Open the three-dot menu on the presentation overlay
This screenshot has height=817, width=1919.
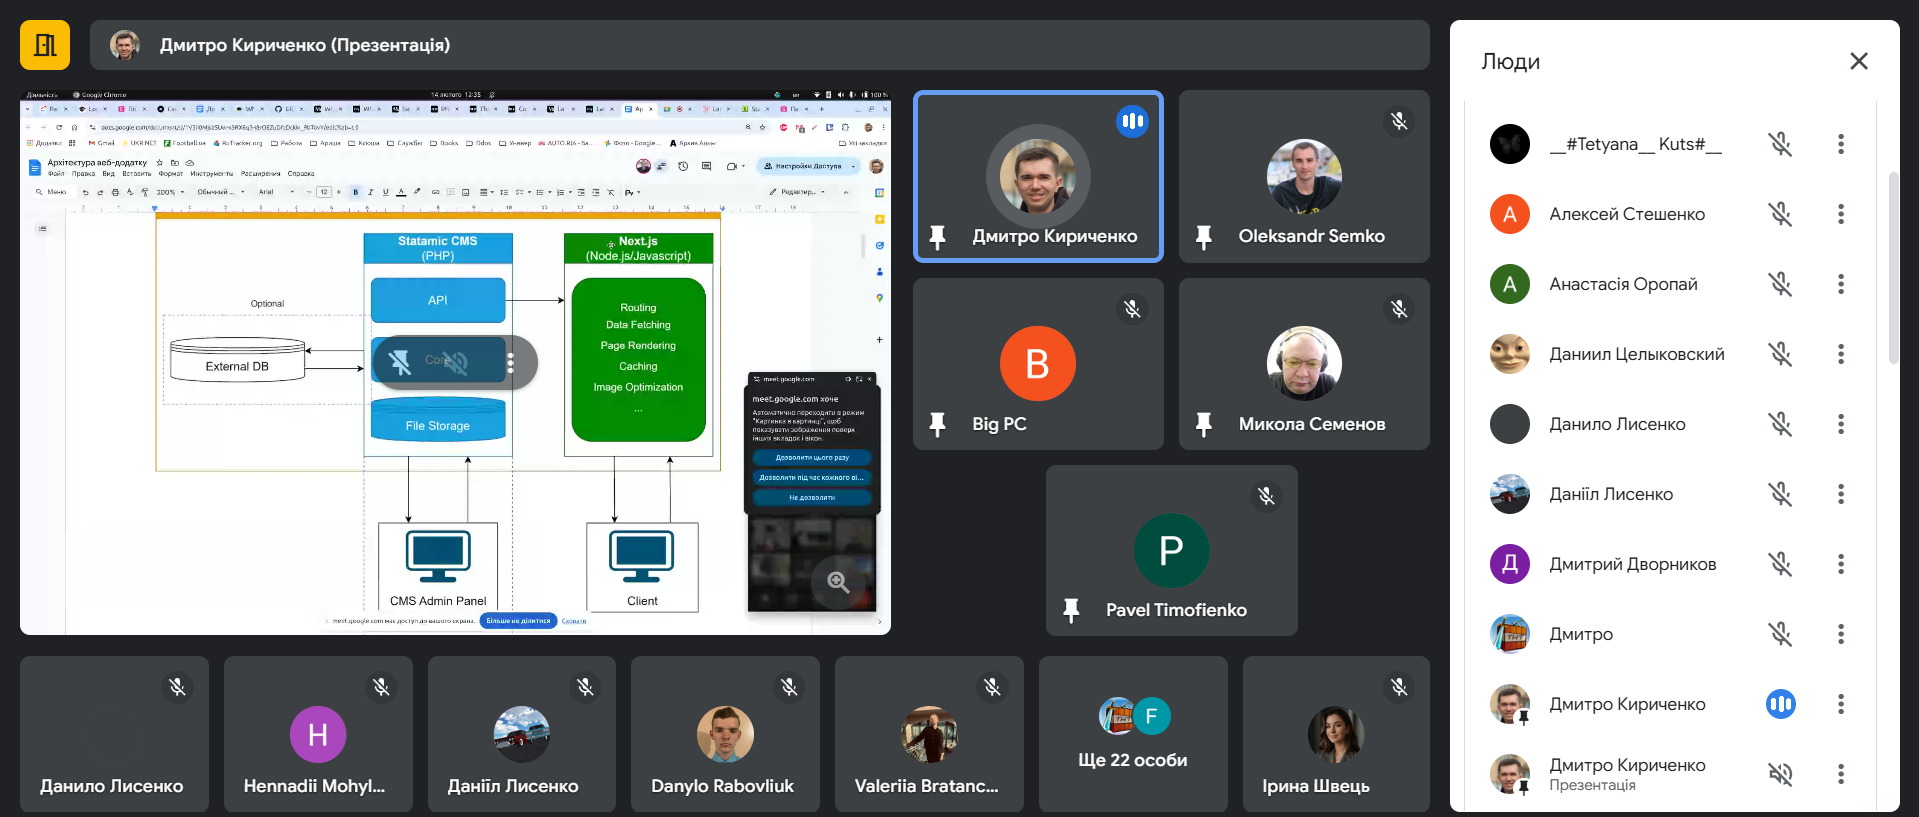[x=511, y=362]
